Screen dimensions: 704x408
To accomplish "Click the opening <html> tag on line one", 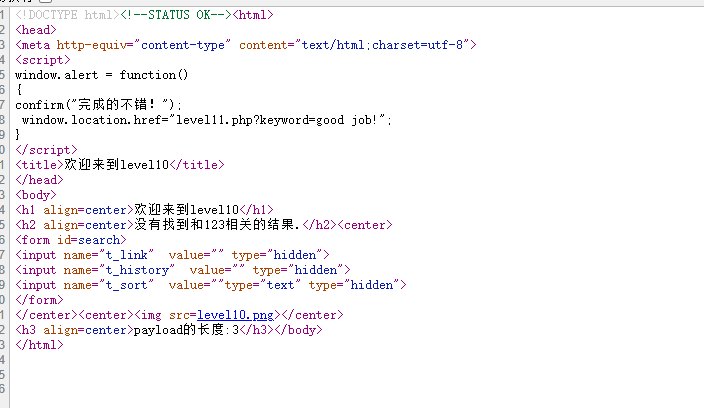I will (253, 15).
